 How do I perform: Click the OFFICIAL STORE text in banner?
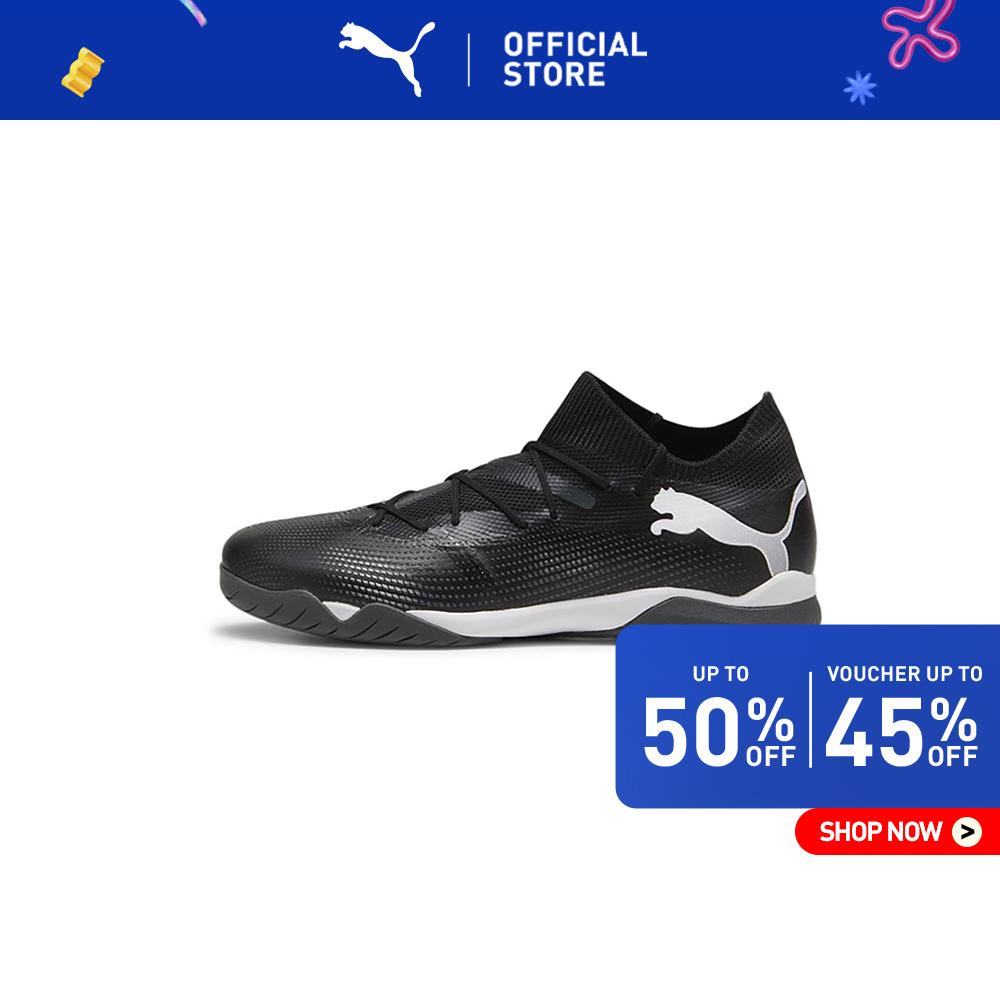[575, 59]
